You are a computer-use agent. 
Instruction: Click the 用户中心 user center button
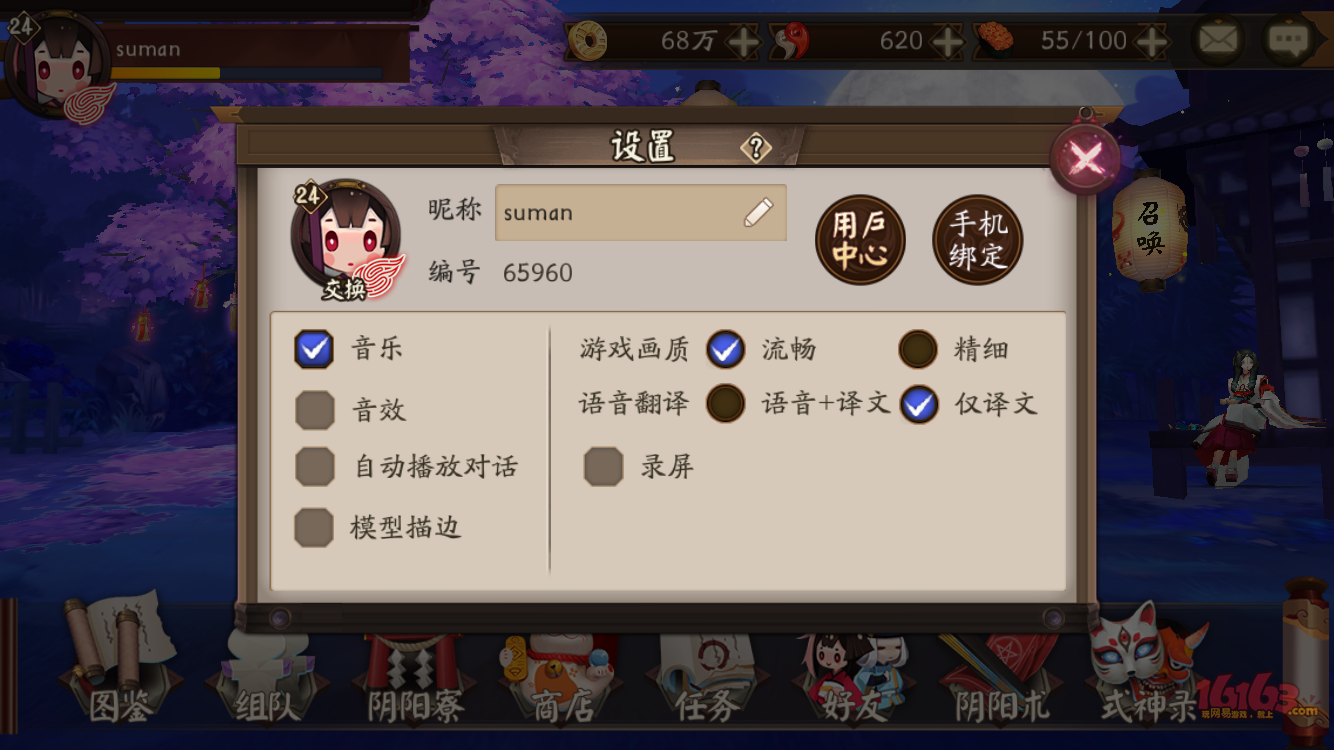tap(860, 240)
